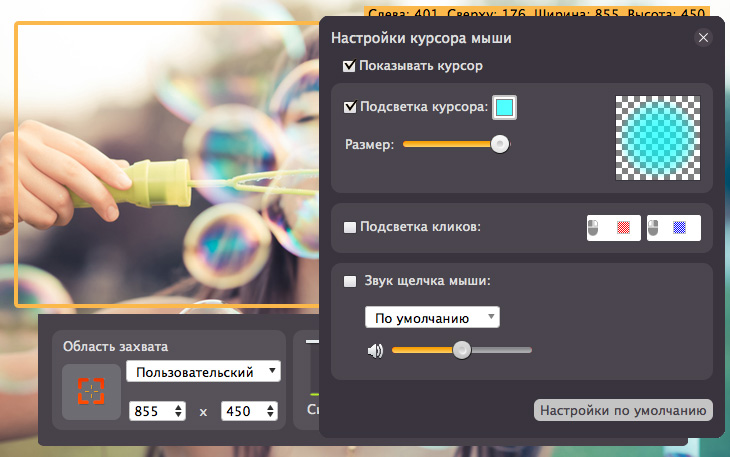Toggle the 'Показывать курсор' checkbox
Viewport: 730px width, 457px height.
[x=349, y=67]
